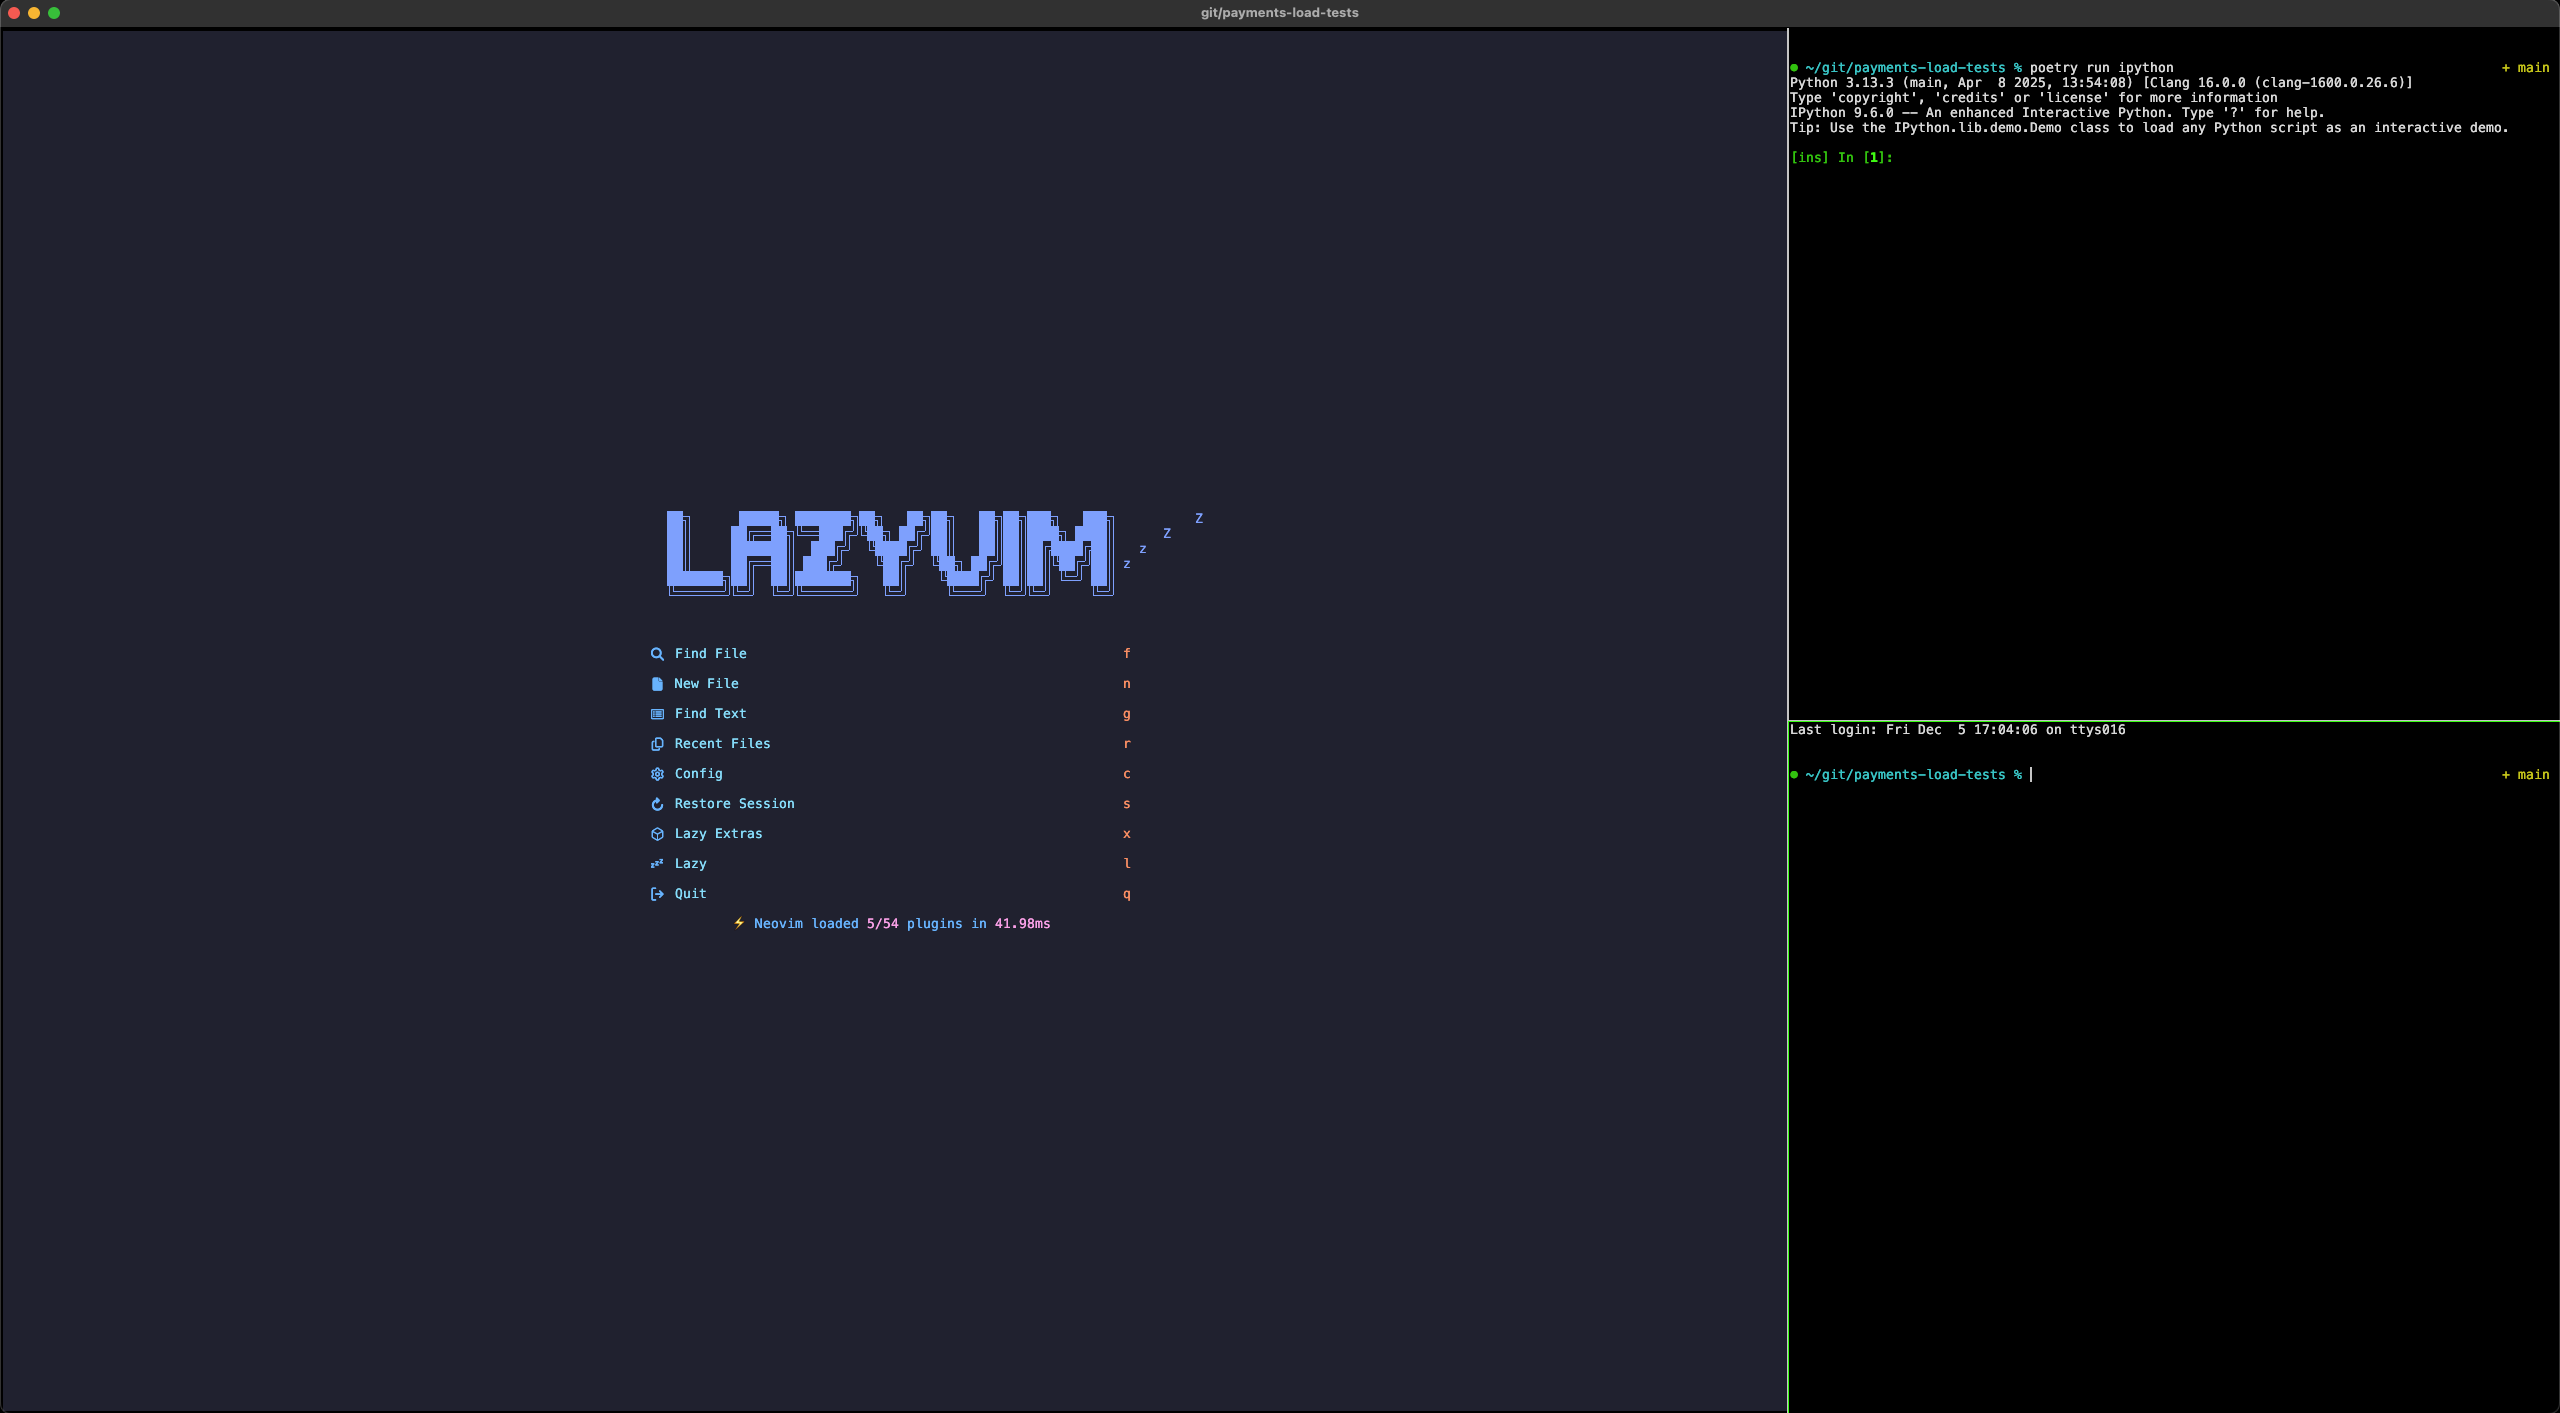Click the green fullscreen traffic light button
Viewport: 2560px width, 1413px height.
click(x=55, y=13)
